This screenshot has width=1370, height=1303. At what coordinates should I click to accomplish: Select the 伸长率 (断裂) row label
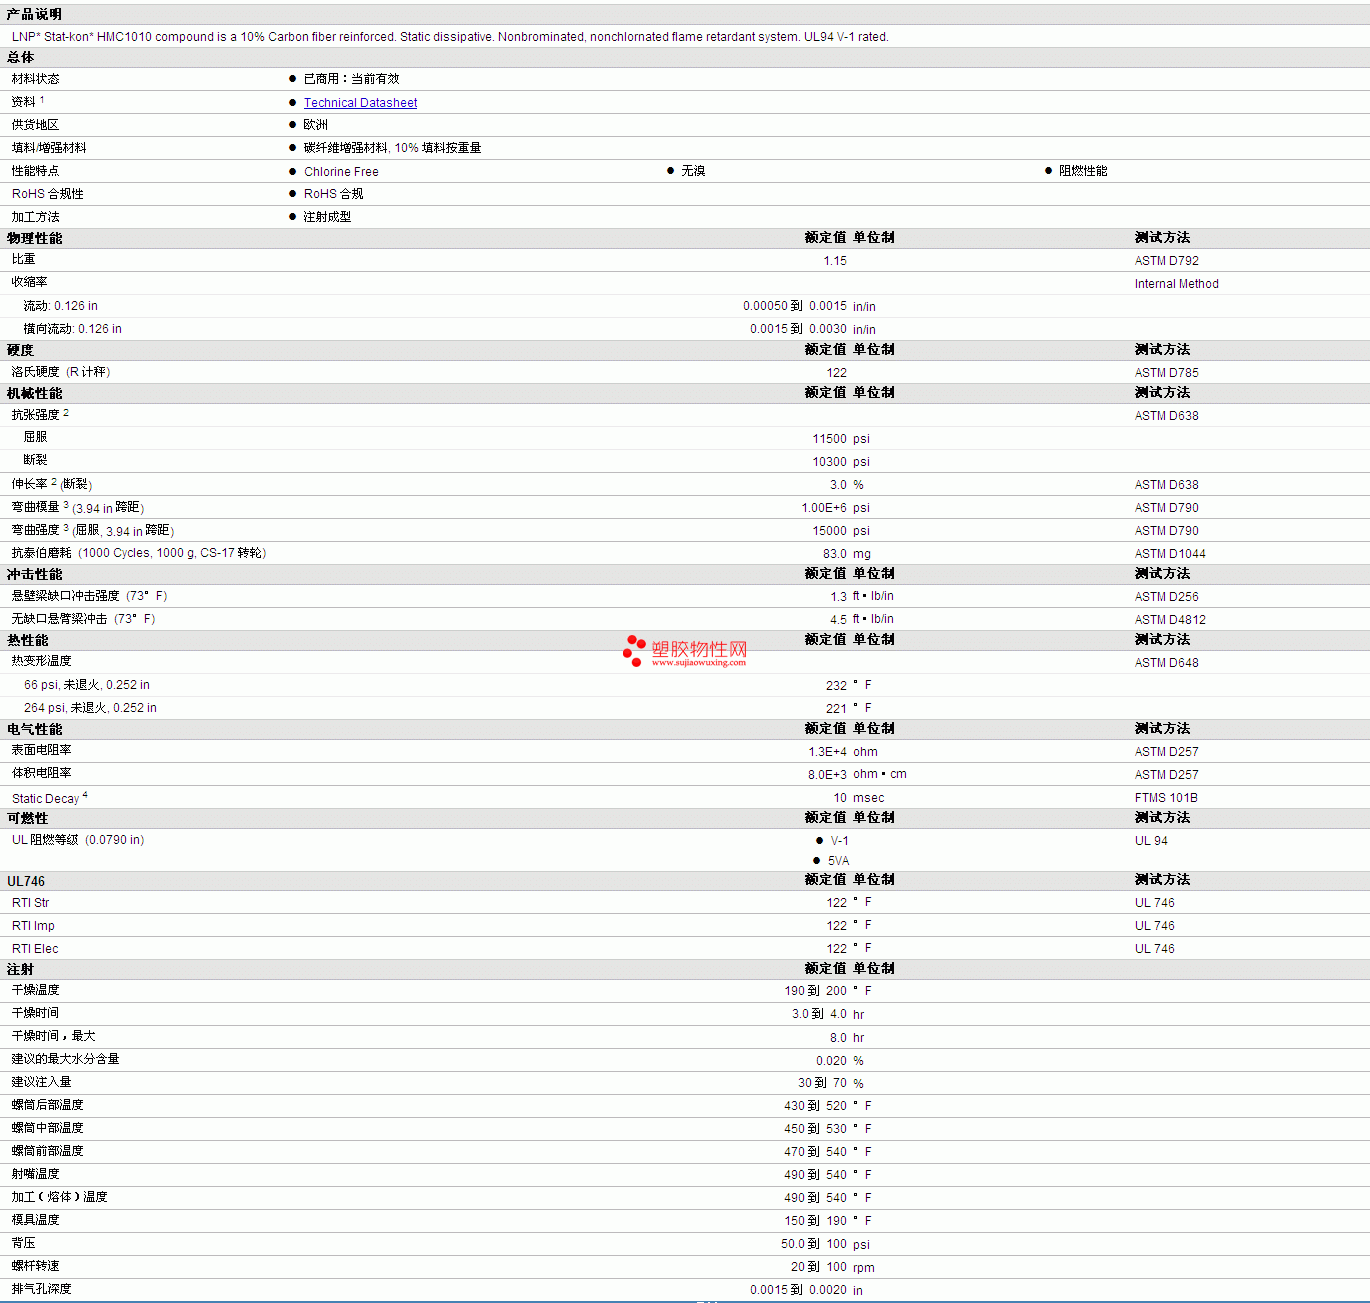(x=52, y=484)
